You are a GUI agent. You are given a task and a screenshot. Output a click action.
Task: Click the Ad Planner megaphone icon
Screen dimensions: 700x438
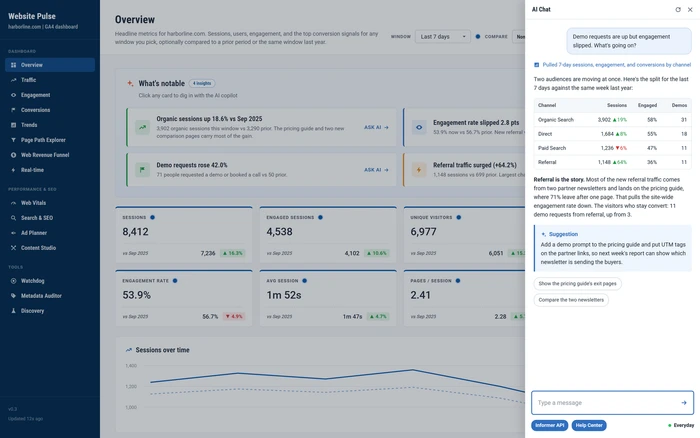coord(13,233)
